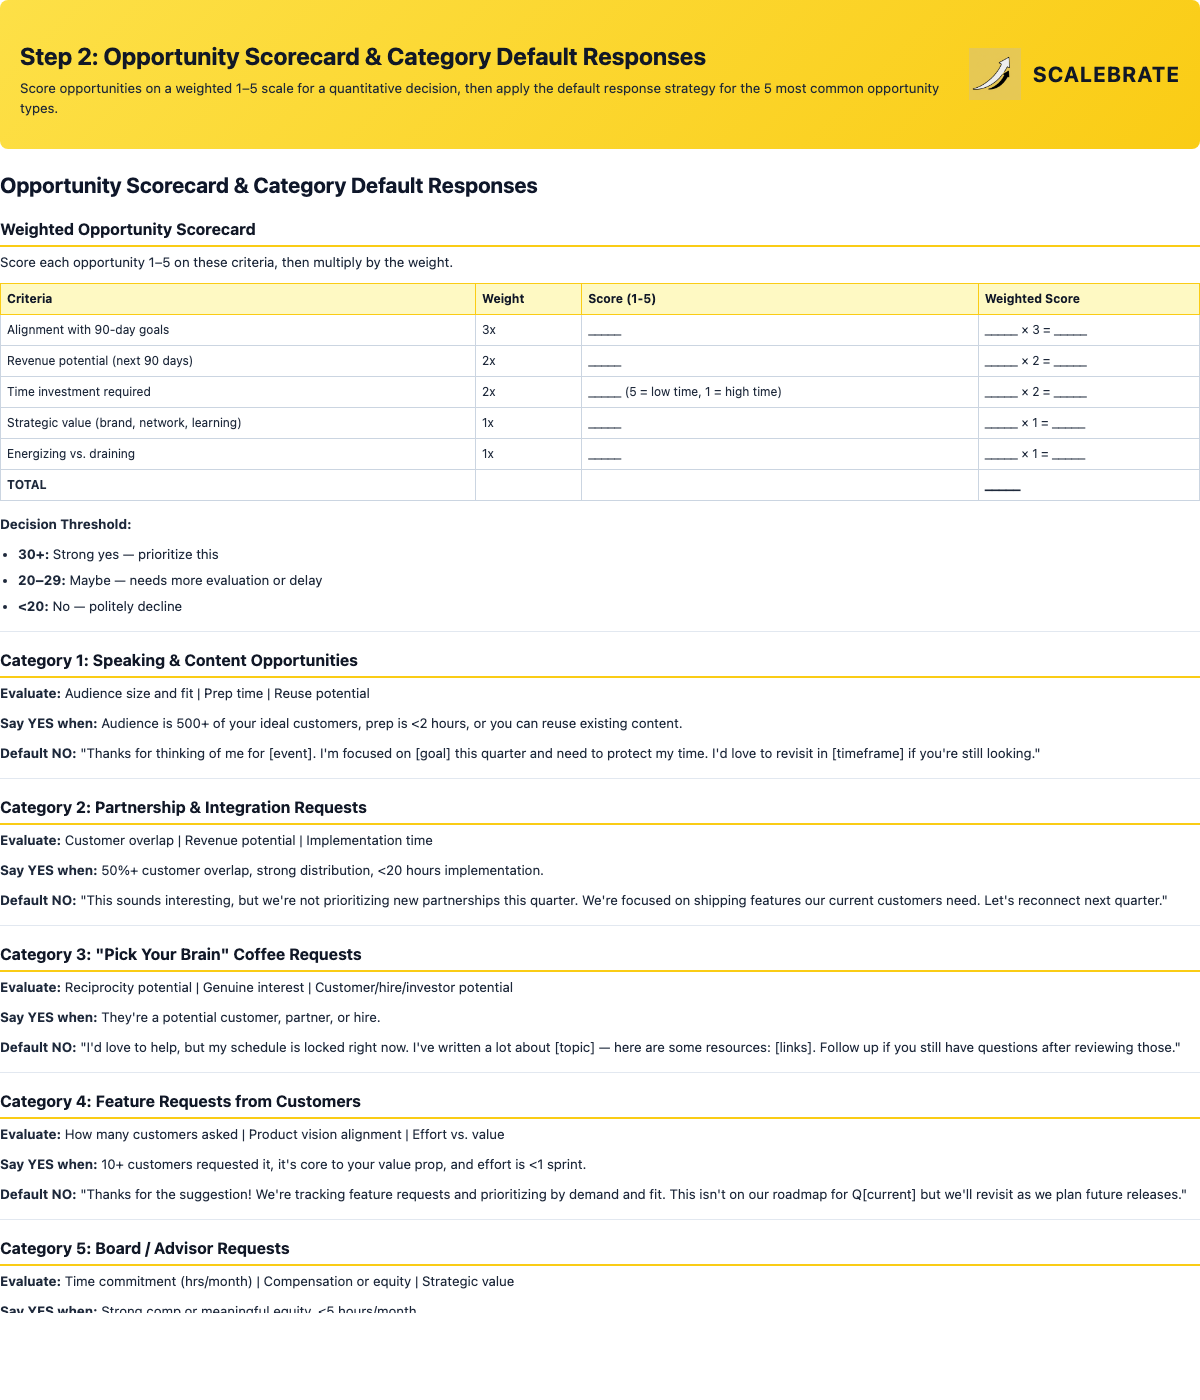Click 'Customer overlap | Revenue potential' evaluate line

click(217, 840)
